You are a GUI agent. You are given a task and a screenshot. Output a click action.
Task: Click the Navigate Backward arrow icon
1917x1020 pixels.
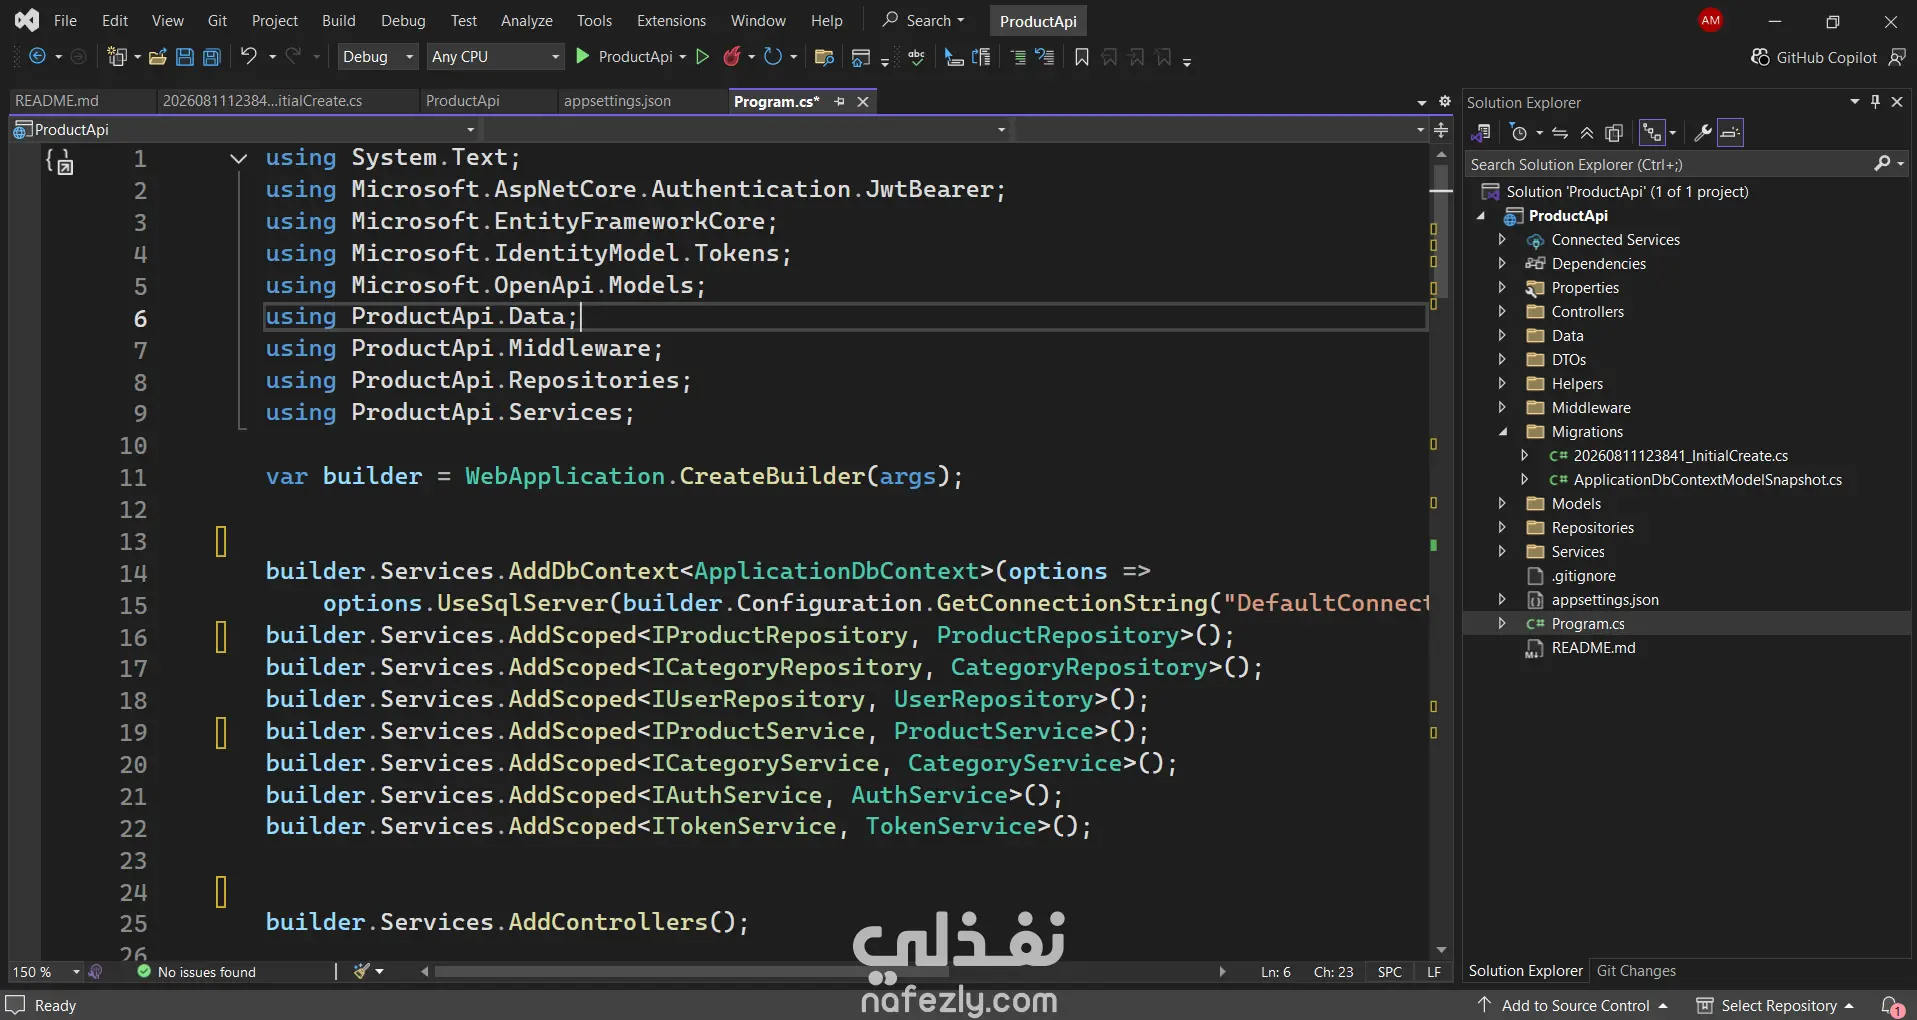(37, 57)
